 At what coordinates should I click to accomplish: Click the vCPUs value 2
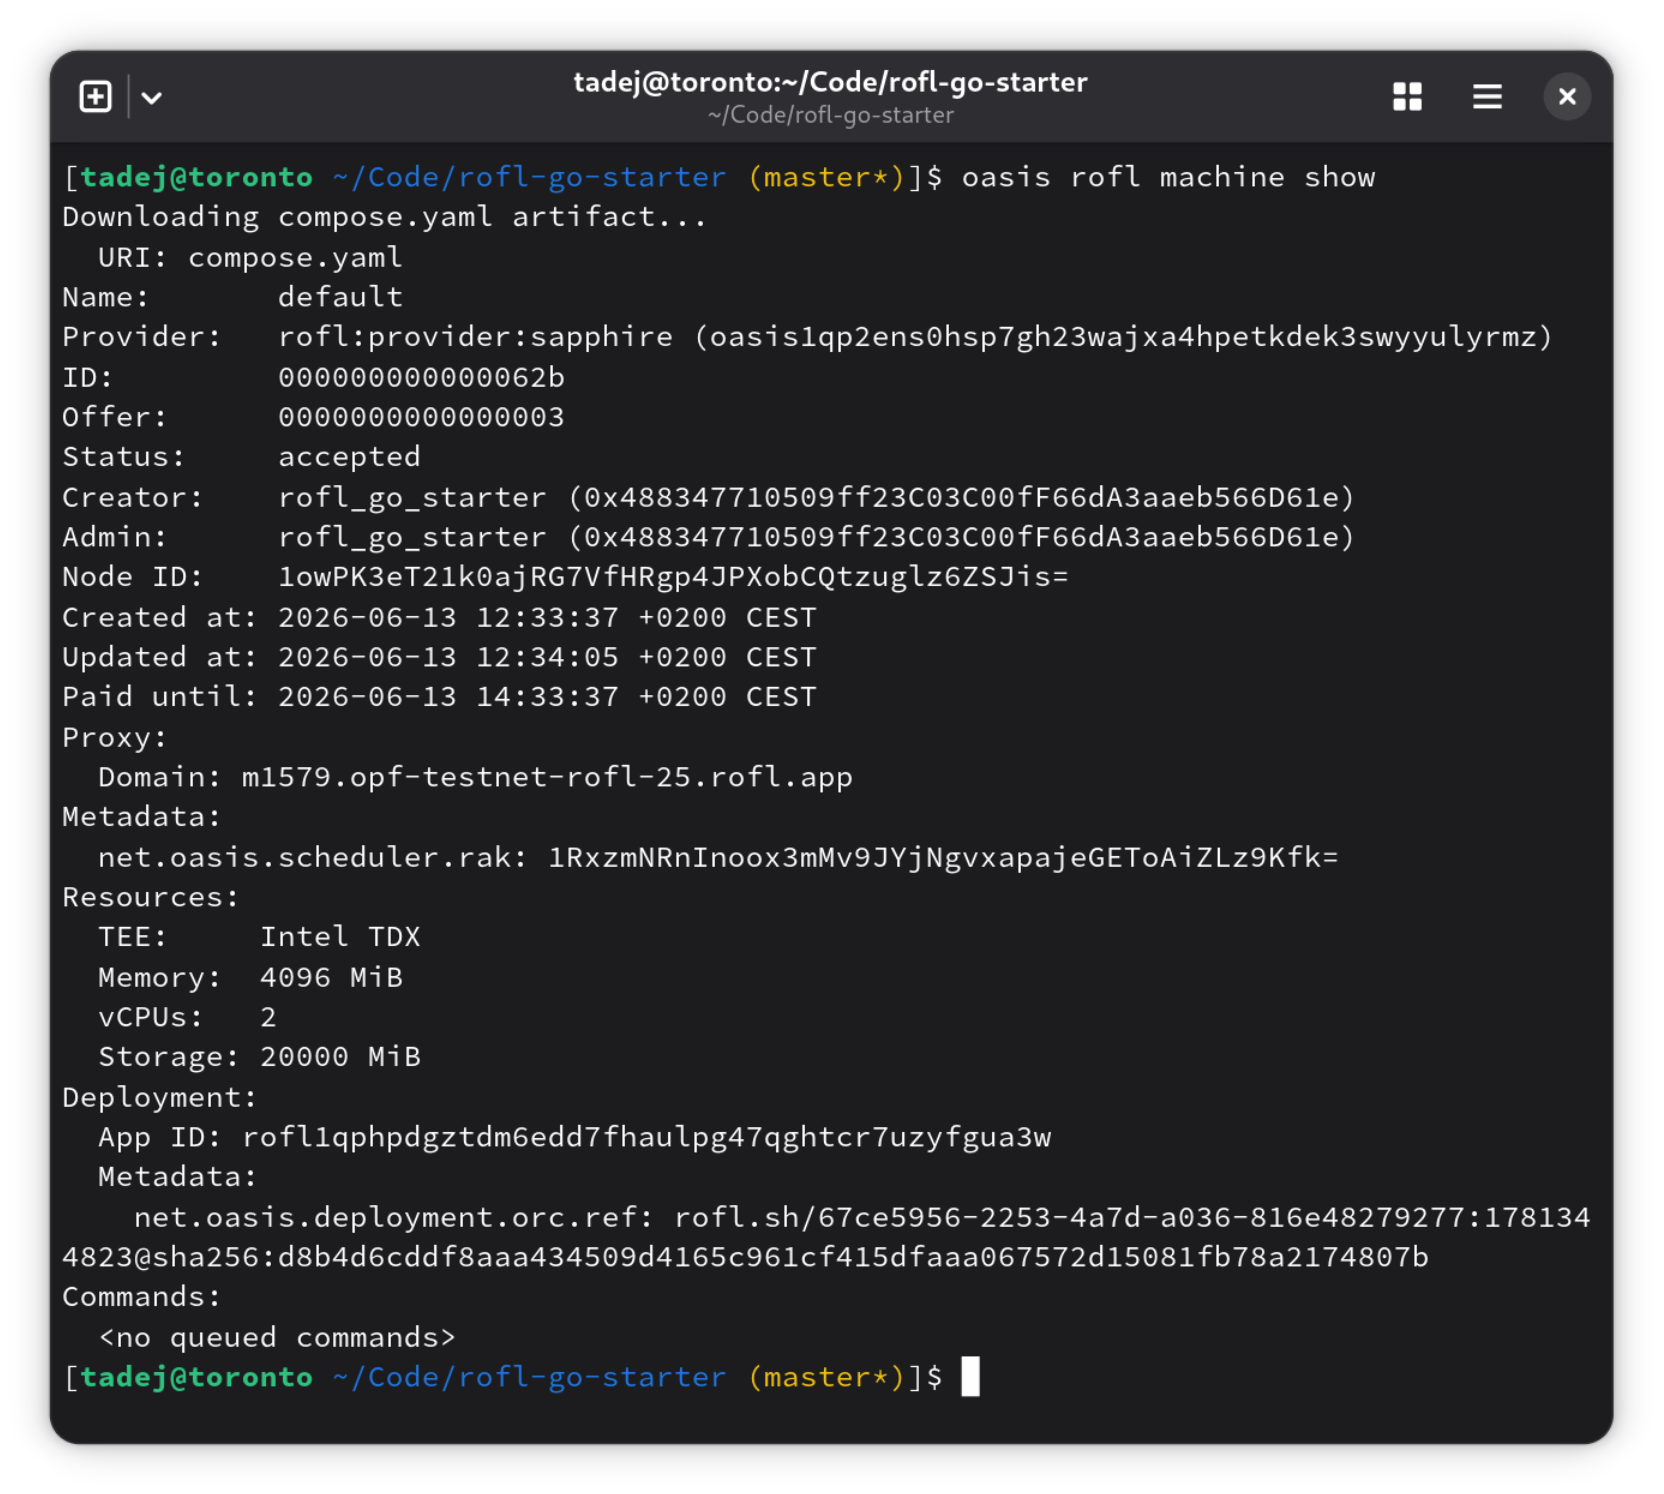coord(268,1017)
